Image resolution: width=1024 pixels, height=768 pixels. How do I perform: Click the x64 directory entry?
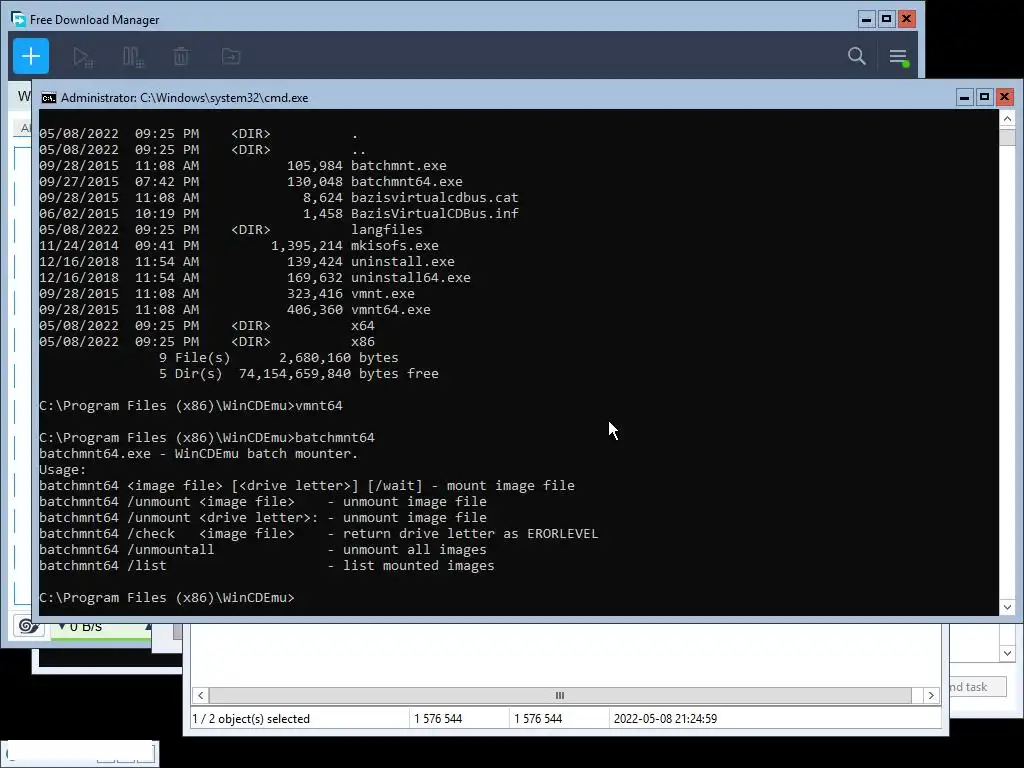tap(362, 325)
